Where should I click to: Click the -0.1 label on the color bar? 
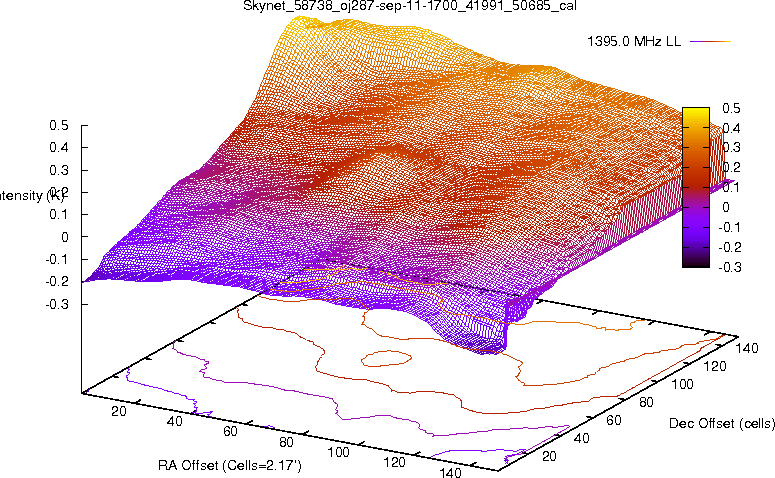pos(729,227)
